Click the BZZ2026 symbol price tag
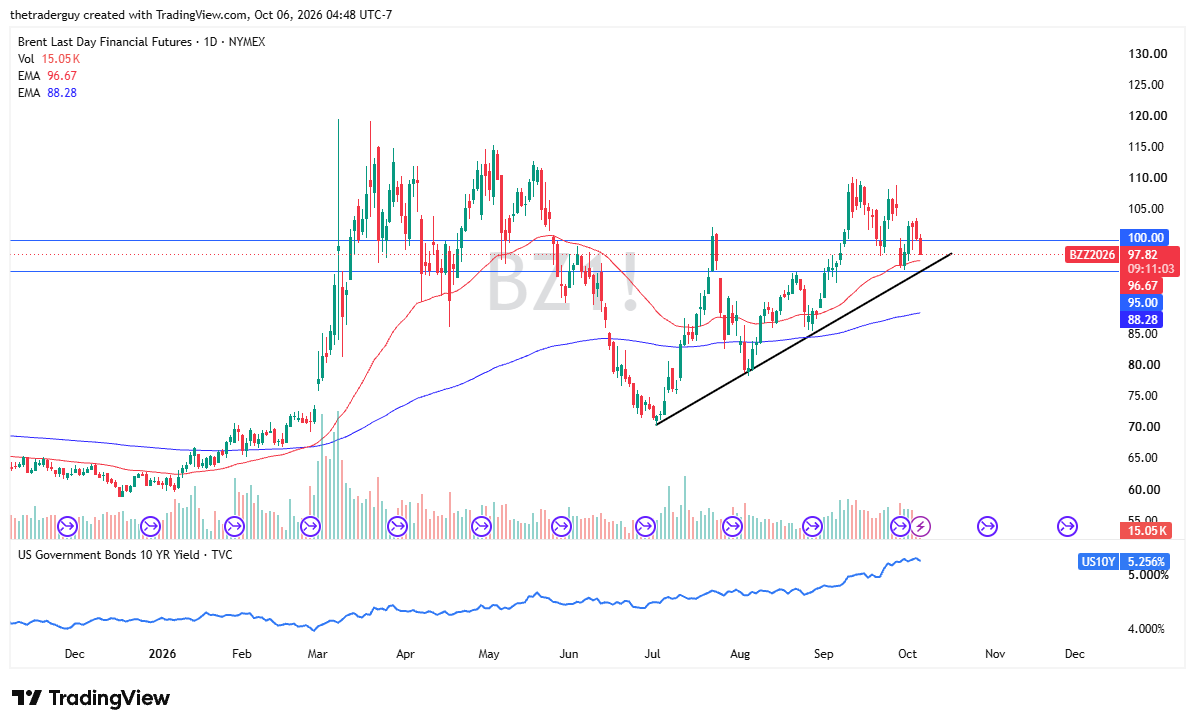1195x728 pixels. pyautogui.click(x=1091, y=255)
